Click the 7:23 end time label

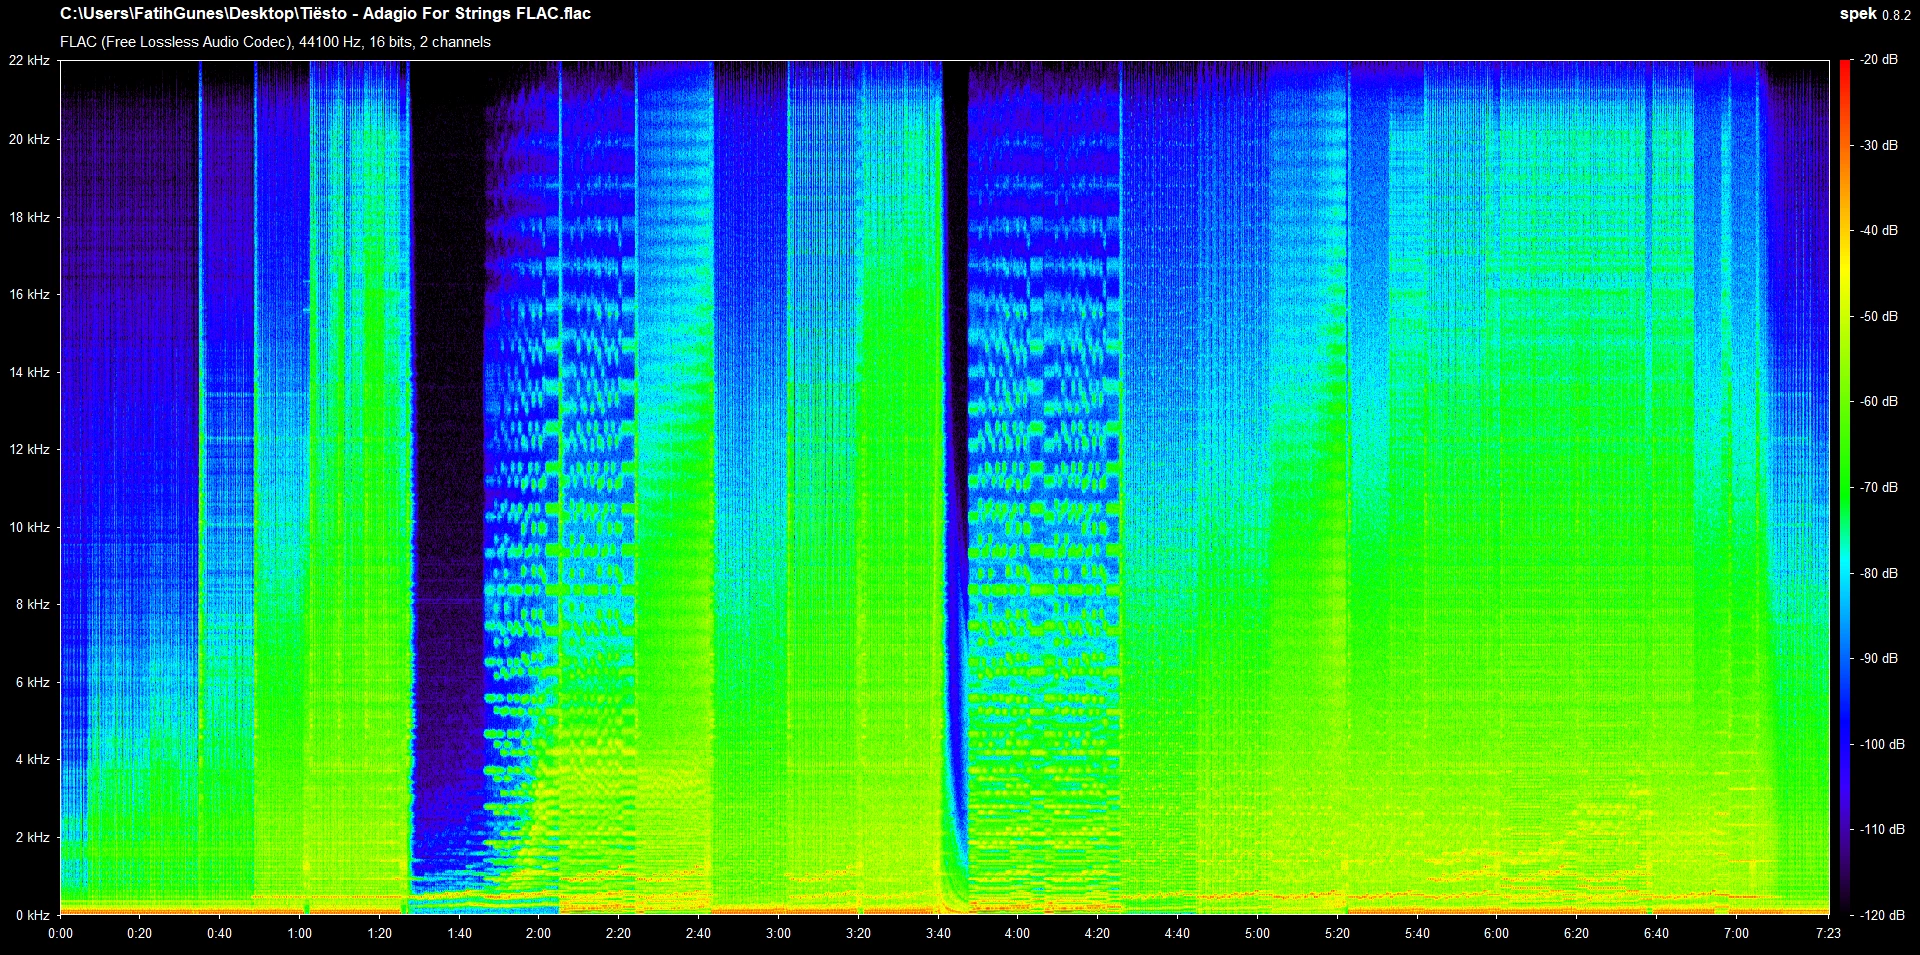[x=1828, y=934]
